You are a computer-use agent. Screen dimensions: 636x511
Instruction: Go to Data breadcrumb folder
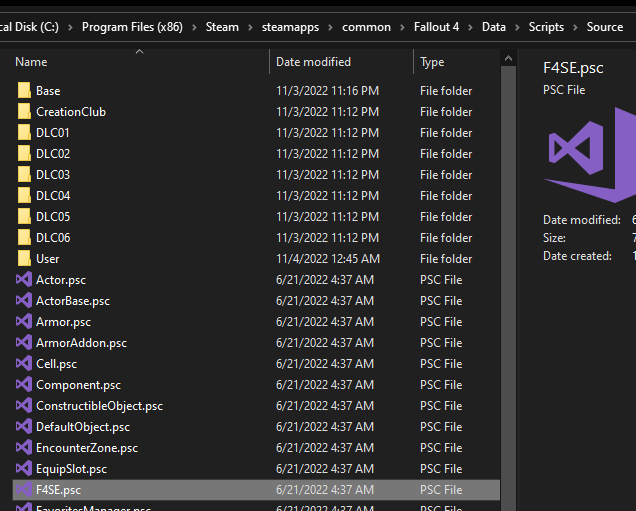click(494, 27)
